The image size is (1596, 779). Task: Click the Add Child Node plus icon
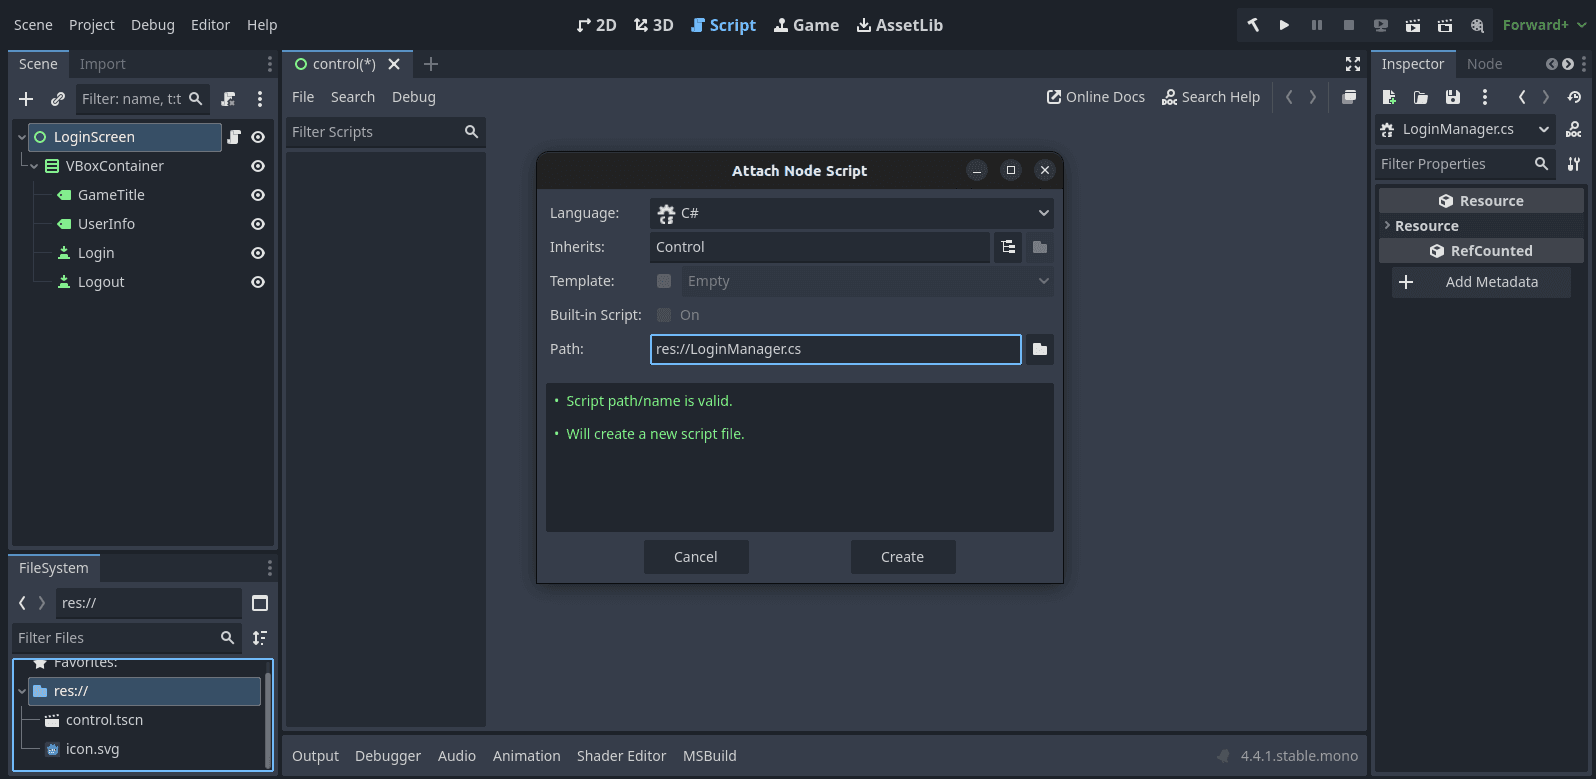(x=26, y=99)
